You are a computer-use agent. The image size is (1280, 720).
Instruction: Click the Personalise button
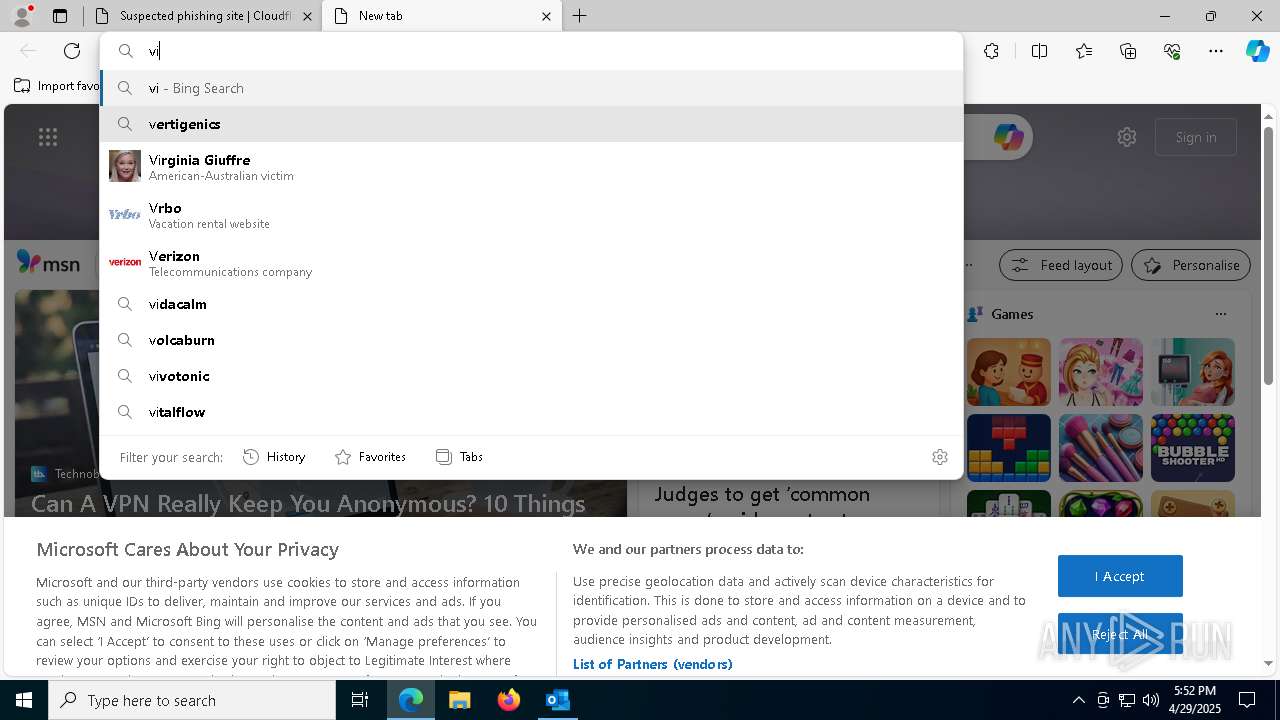(x=1191, y=265)
